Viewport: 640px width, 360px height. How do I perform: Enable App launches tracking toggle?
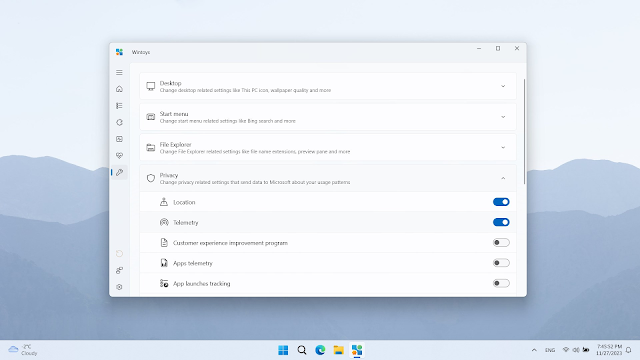(501, 283)
